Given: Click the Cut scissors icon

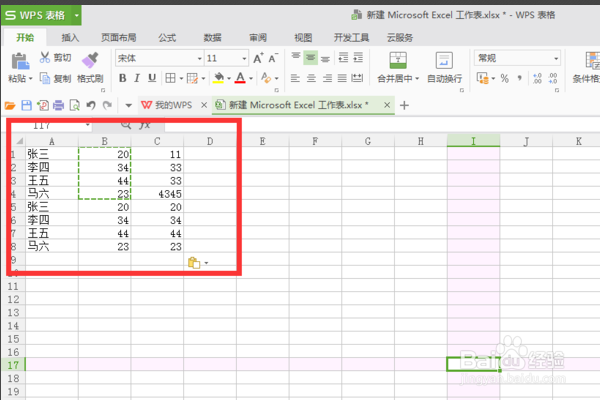Looking at the screenshot, I should pos(45,57).
